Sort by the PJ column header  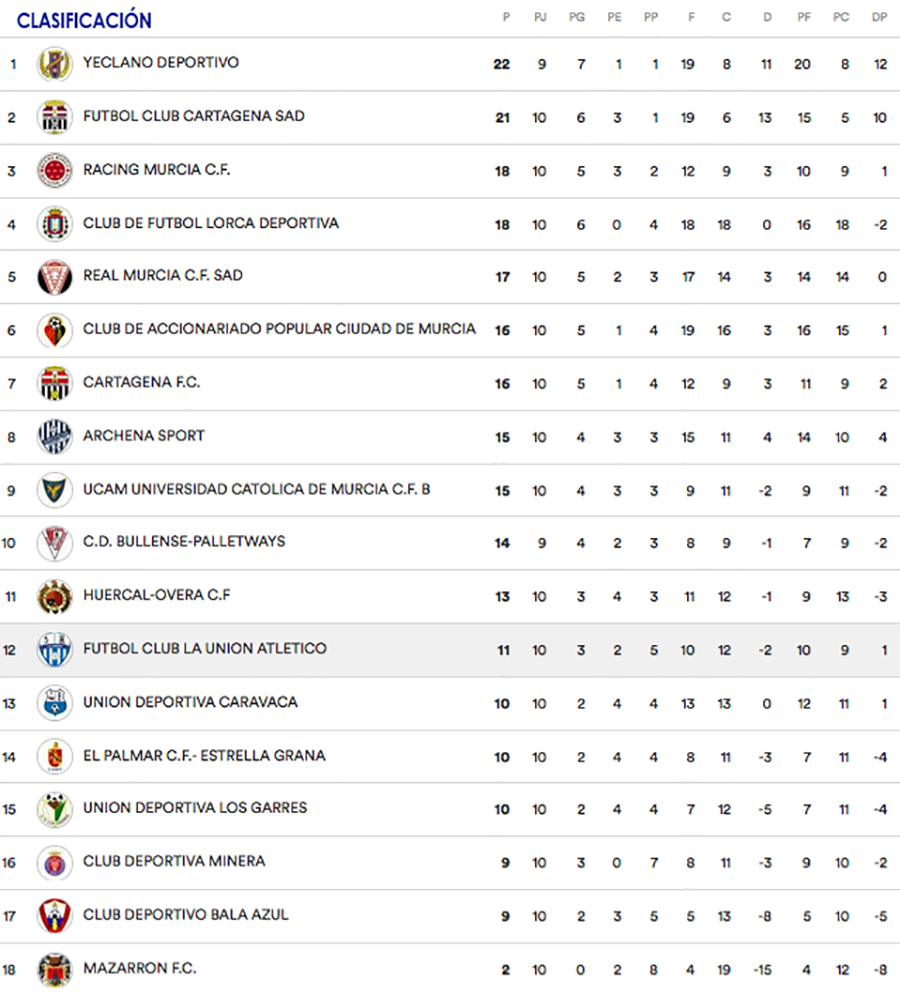(x=540, y=17)
